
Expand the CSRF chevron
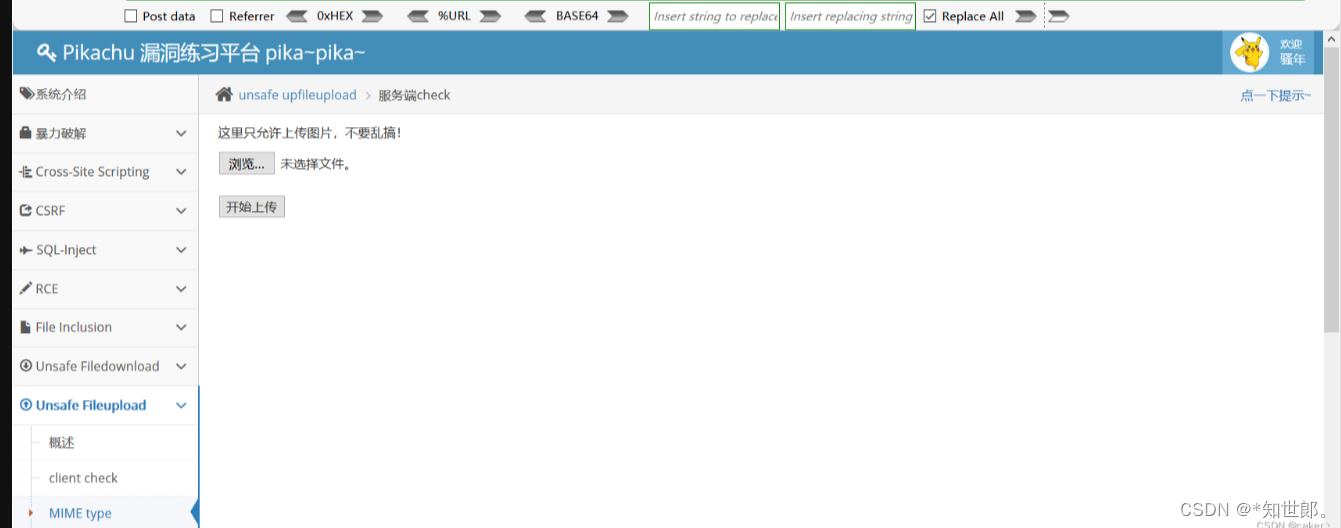pos(181,211)
